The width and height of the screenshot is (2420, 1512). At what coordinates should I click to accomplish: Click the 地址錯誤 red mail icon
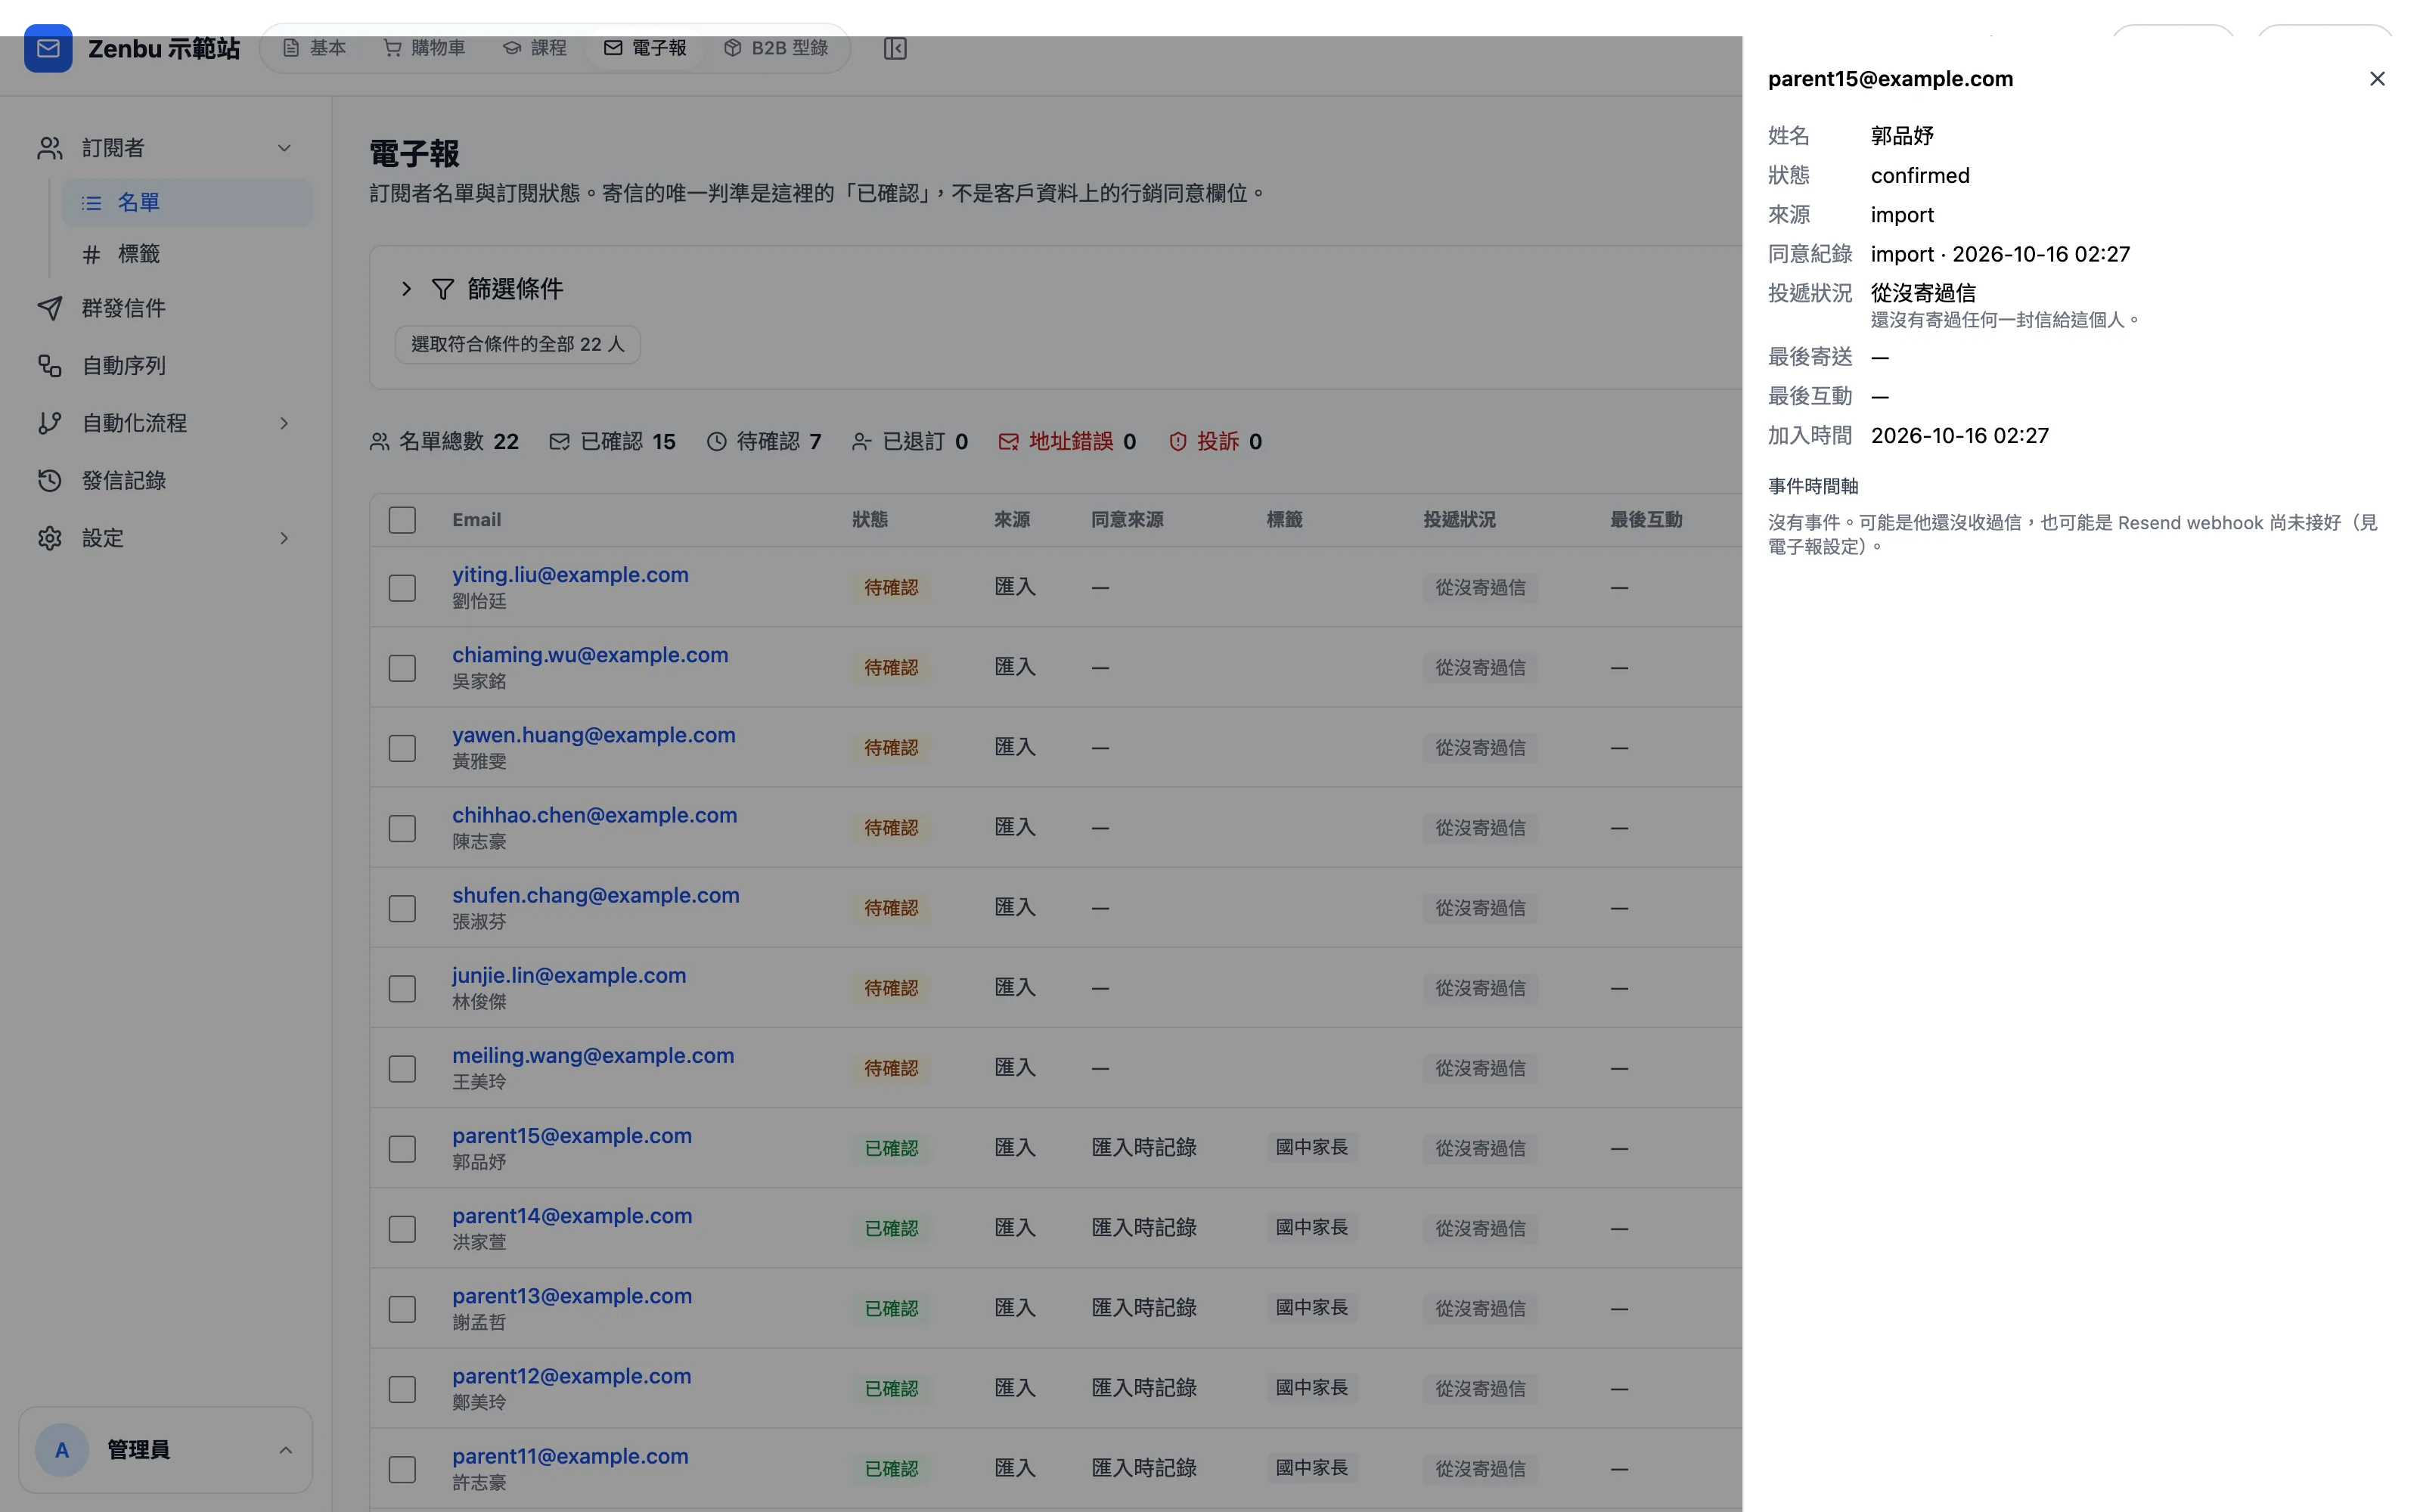click(x=1008, y=441)
